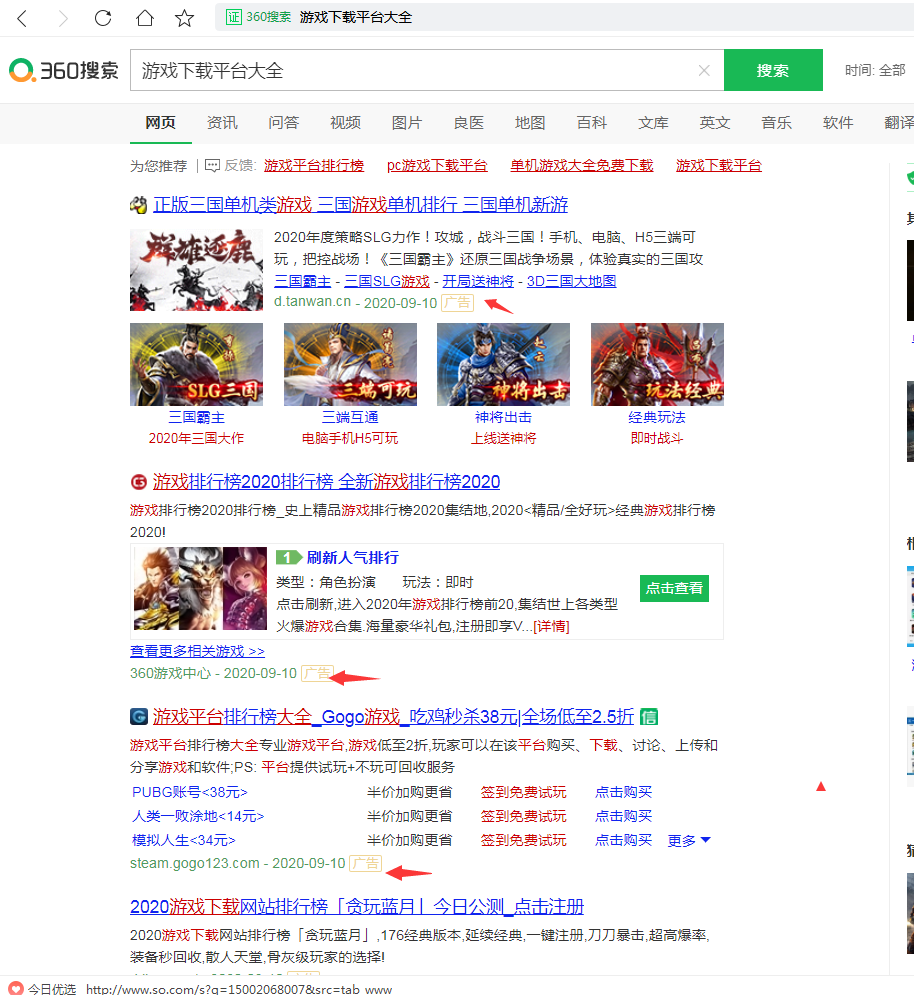Viewport: 914px width, 995px height.
Task: Open the browser home page icon
Action: pos(145,18)
